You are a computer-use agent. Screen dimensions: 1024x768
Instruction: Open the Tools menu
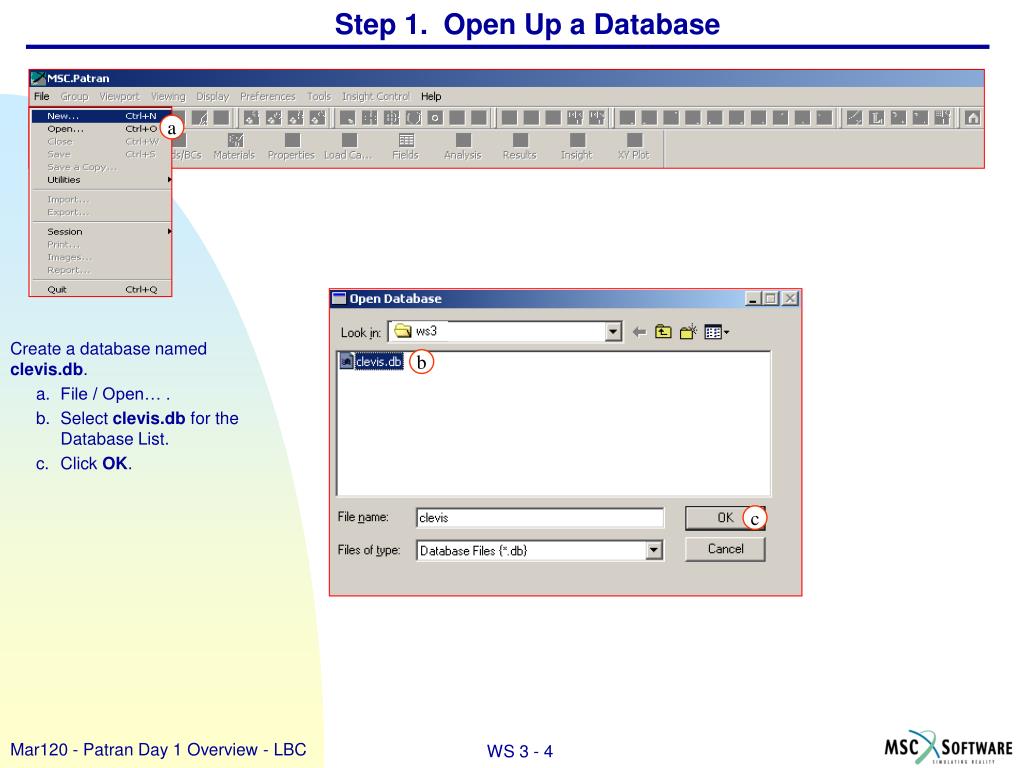point(319,96)
